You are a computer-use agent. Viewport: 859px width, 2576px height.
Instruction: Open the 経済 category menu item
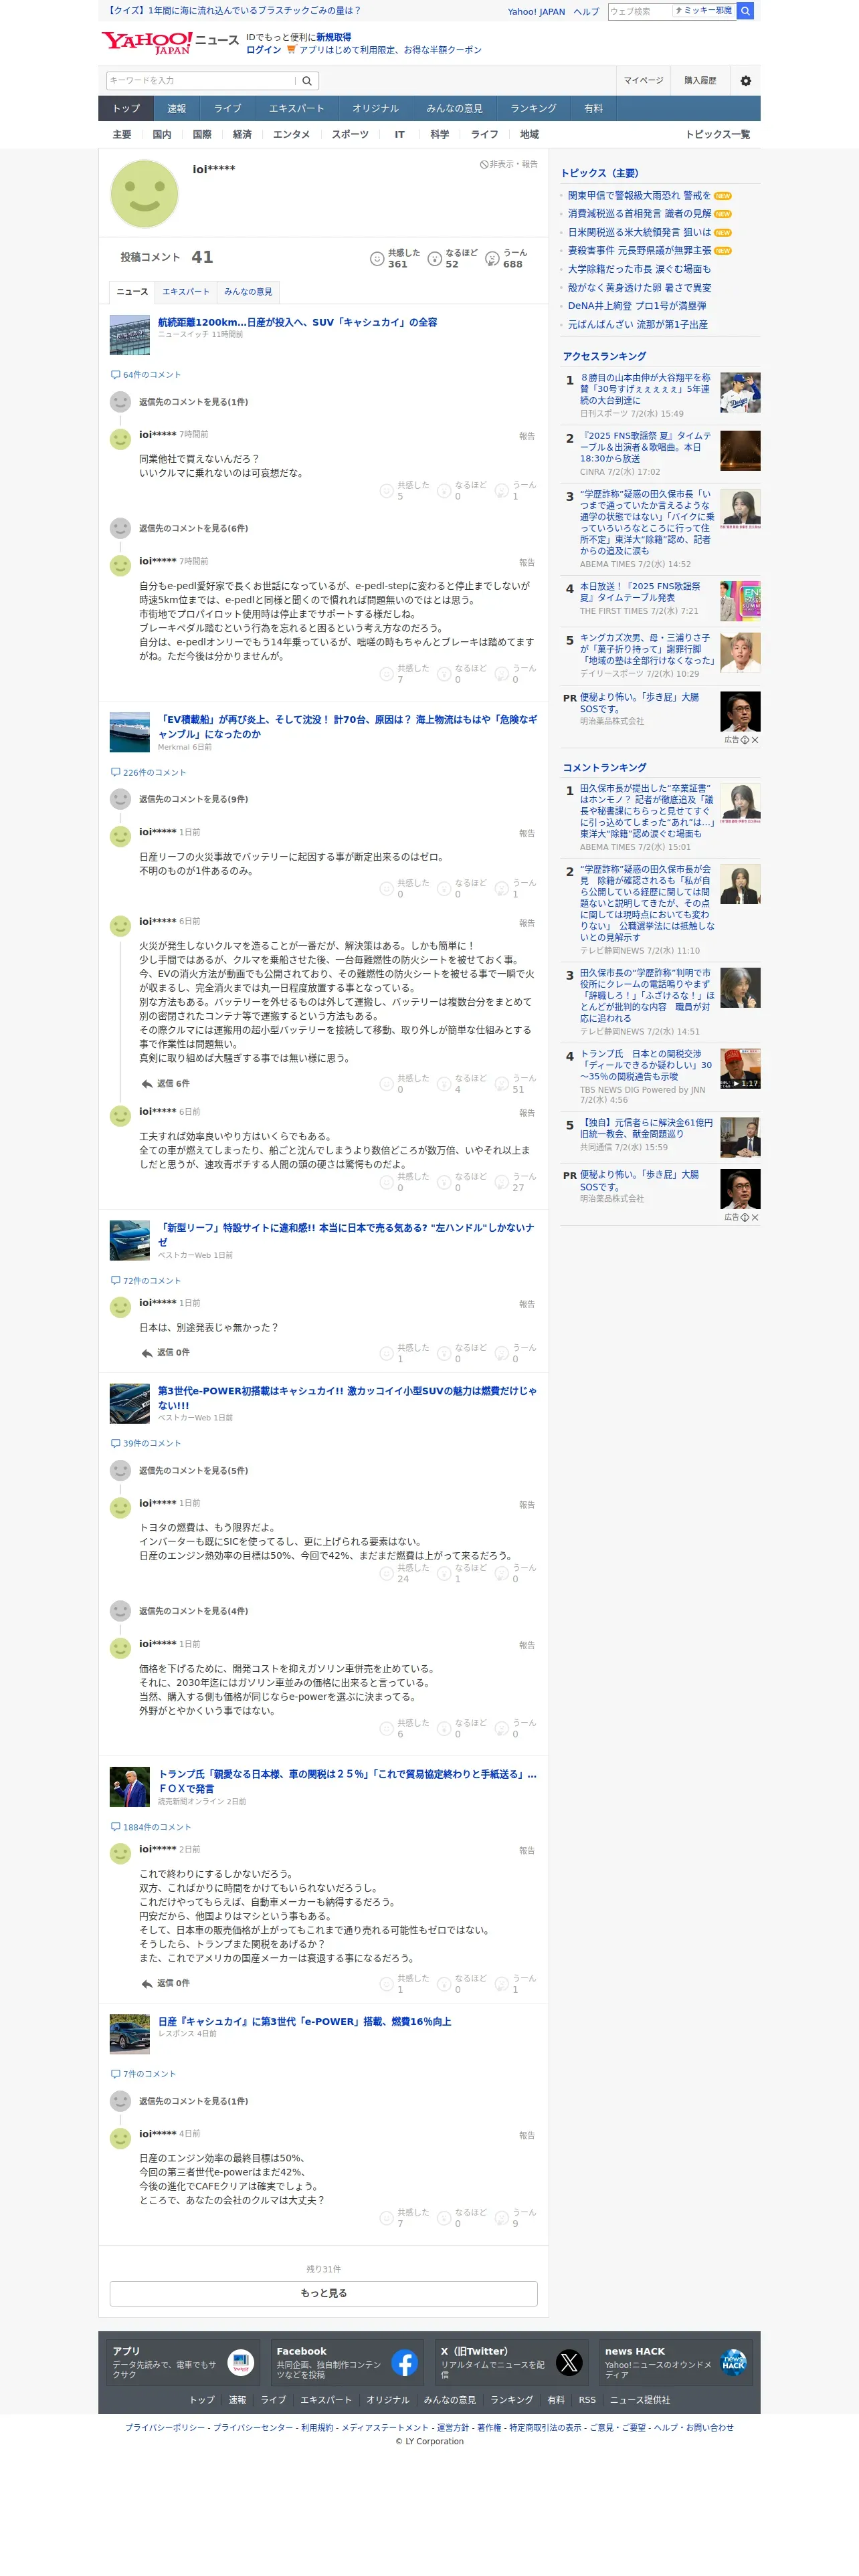242,135
